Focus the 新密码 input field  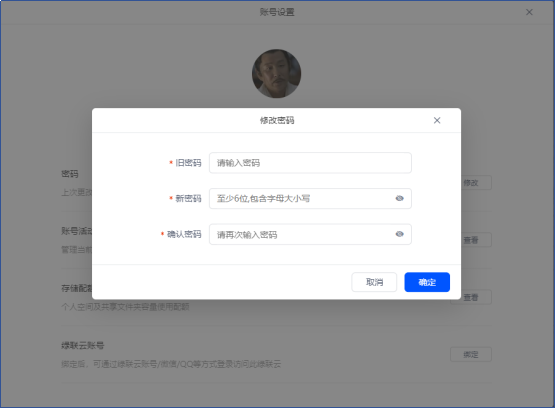click(310, 199)
